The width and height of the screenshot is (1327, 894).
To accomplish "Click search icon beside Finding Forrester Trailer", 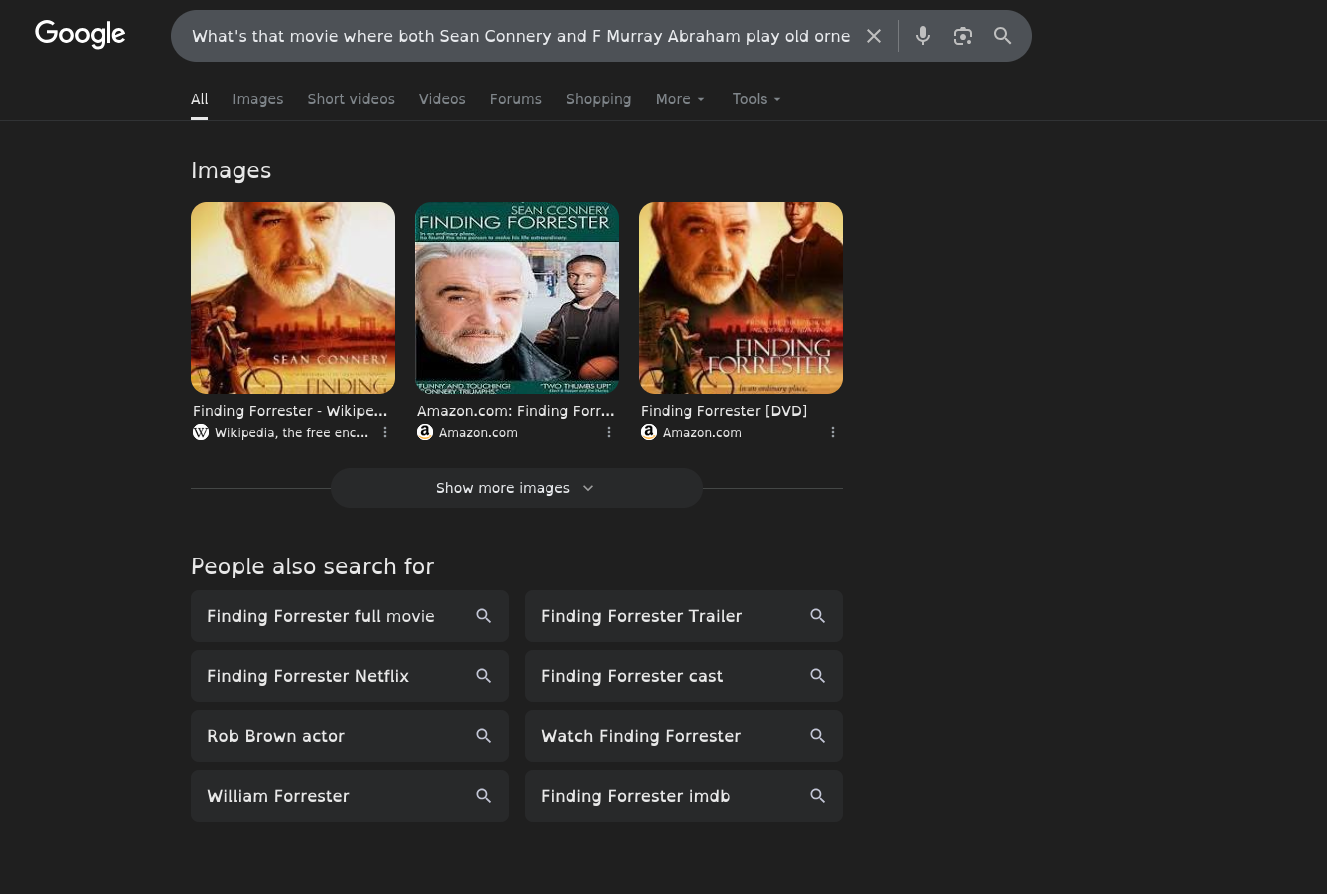I will tap(817, 616).
